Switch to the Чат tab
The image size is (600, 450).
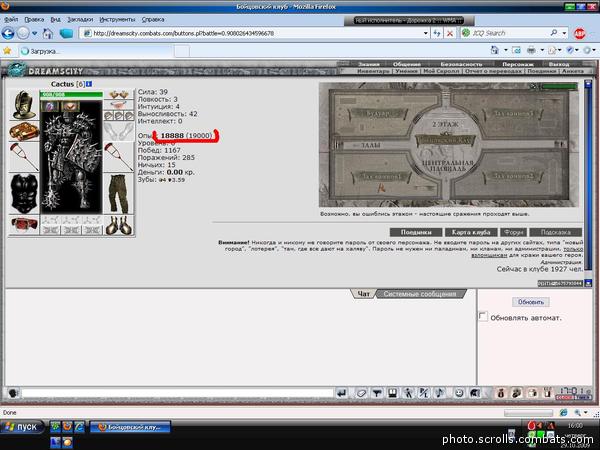[363, 294]
